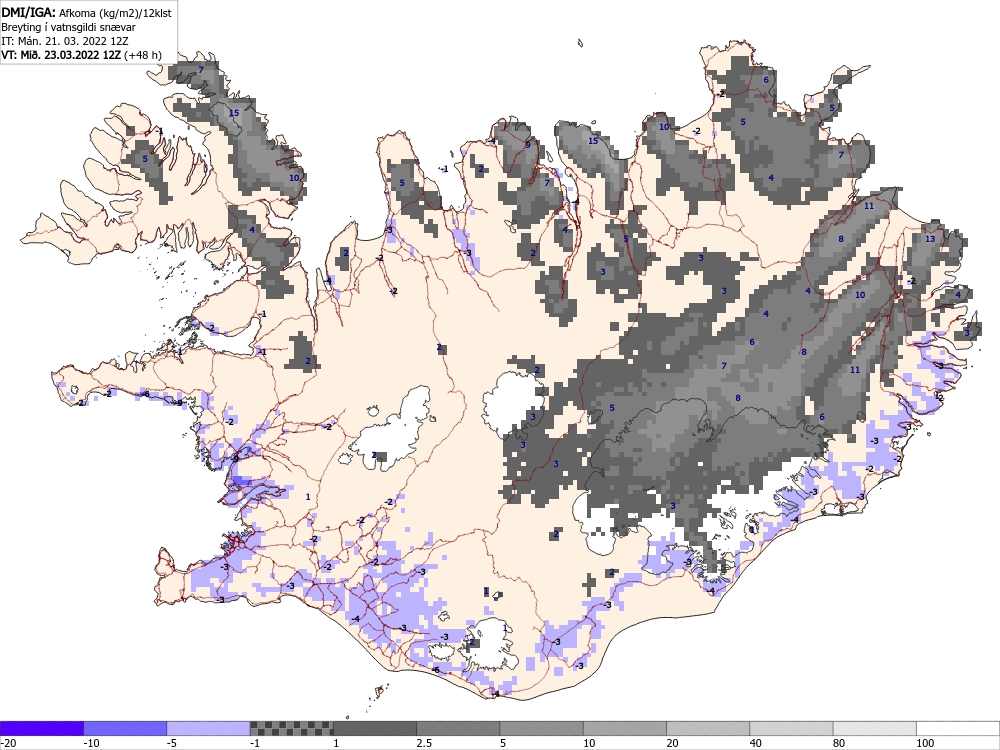This screenshot has width=1000, height=750.
Task: Click the legend swatch between 40 and 80
Action: [x=791, y=728]
